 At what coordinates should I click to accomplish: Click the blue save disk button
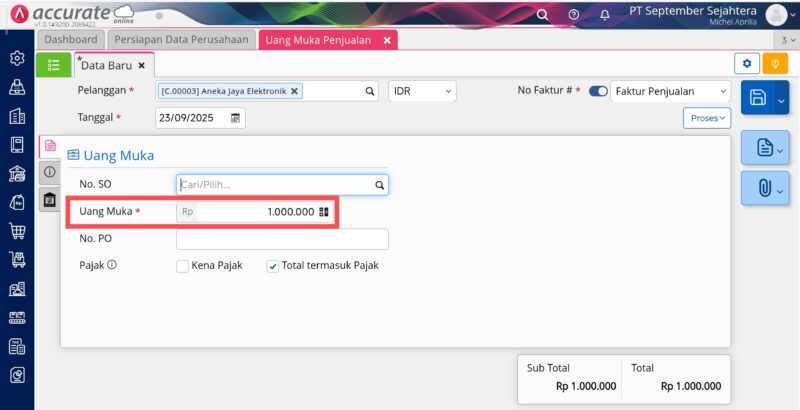(x=758, y=97)
